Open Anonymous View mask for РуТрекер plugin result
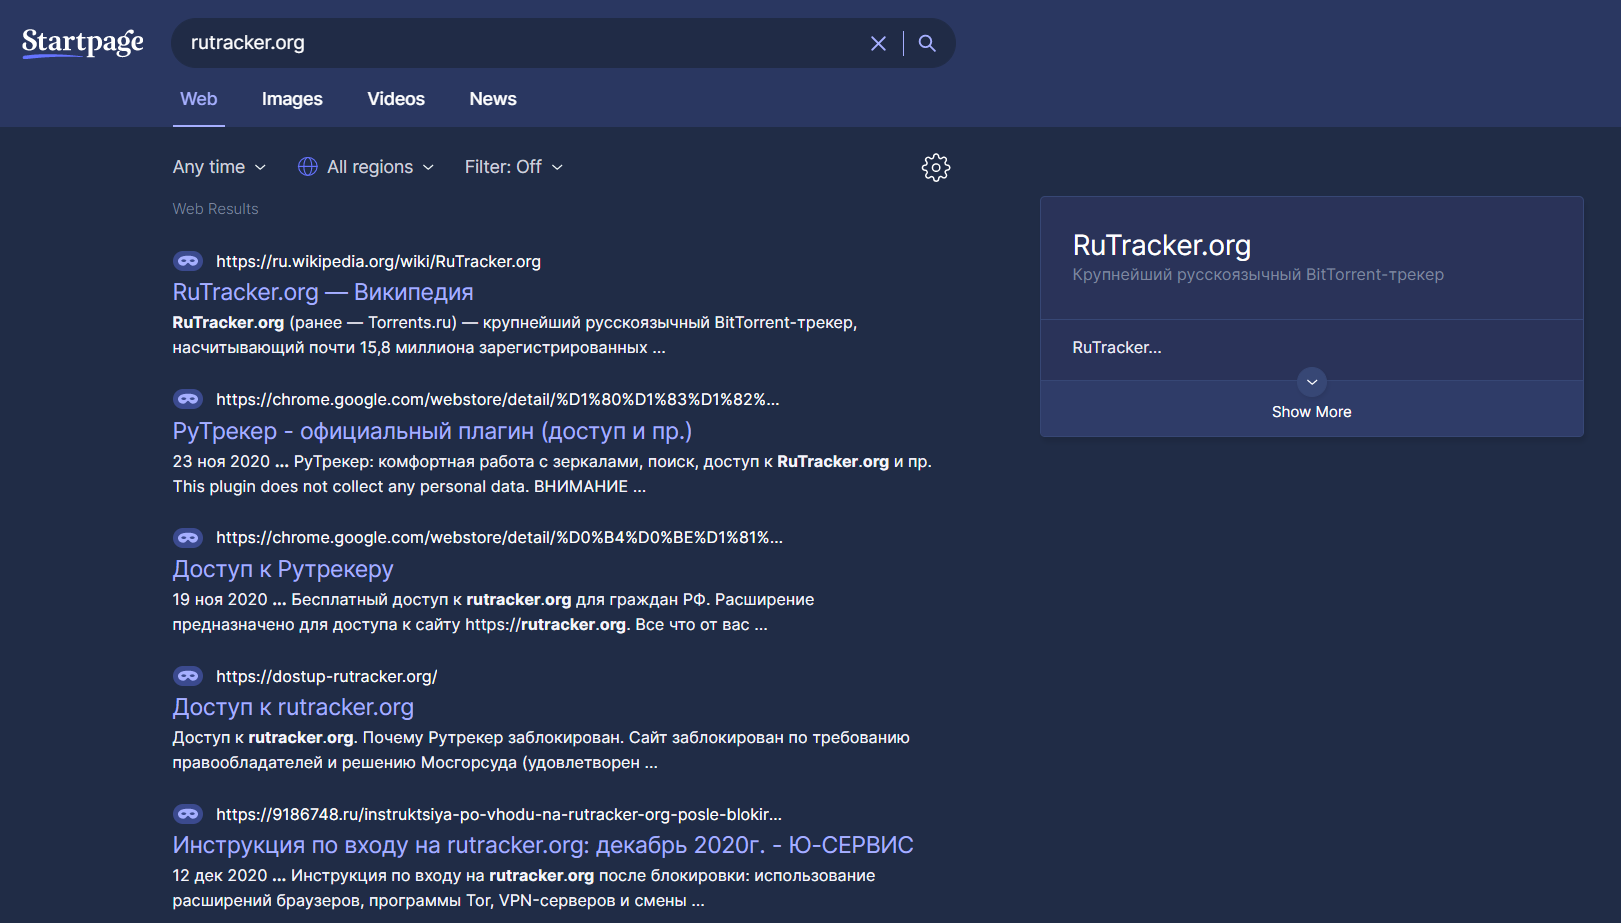The height and width of the screenshot is (923, 1621). (188, 399)
